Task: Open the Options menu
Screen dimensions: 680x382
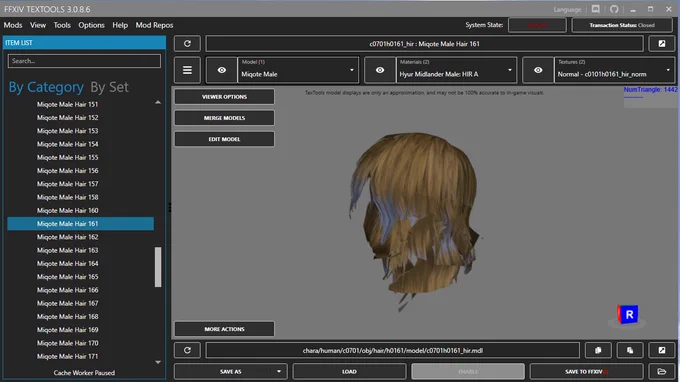Action: point(92,25)
